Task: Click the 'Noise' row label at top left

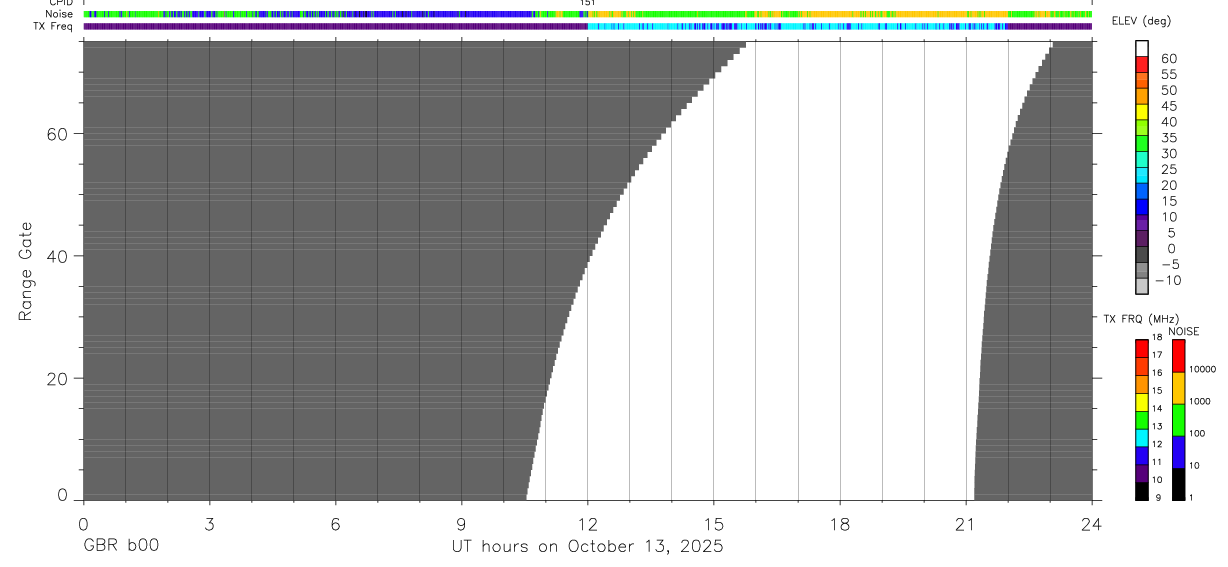Action: tap(59, 14)
